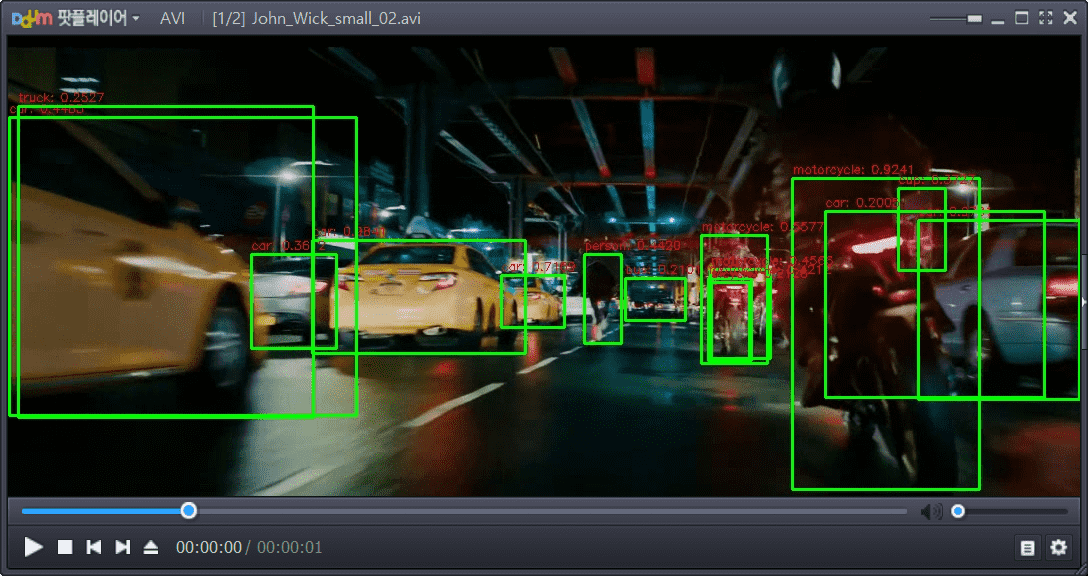
Task: Start playback with the Play button
Action: (x=33, y=547)
